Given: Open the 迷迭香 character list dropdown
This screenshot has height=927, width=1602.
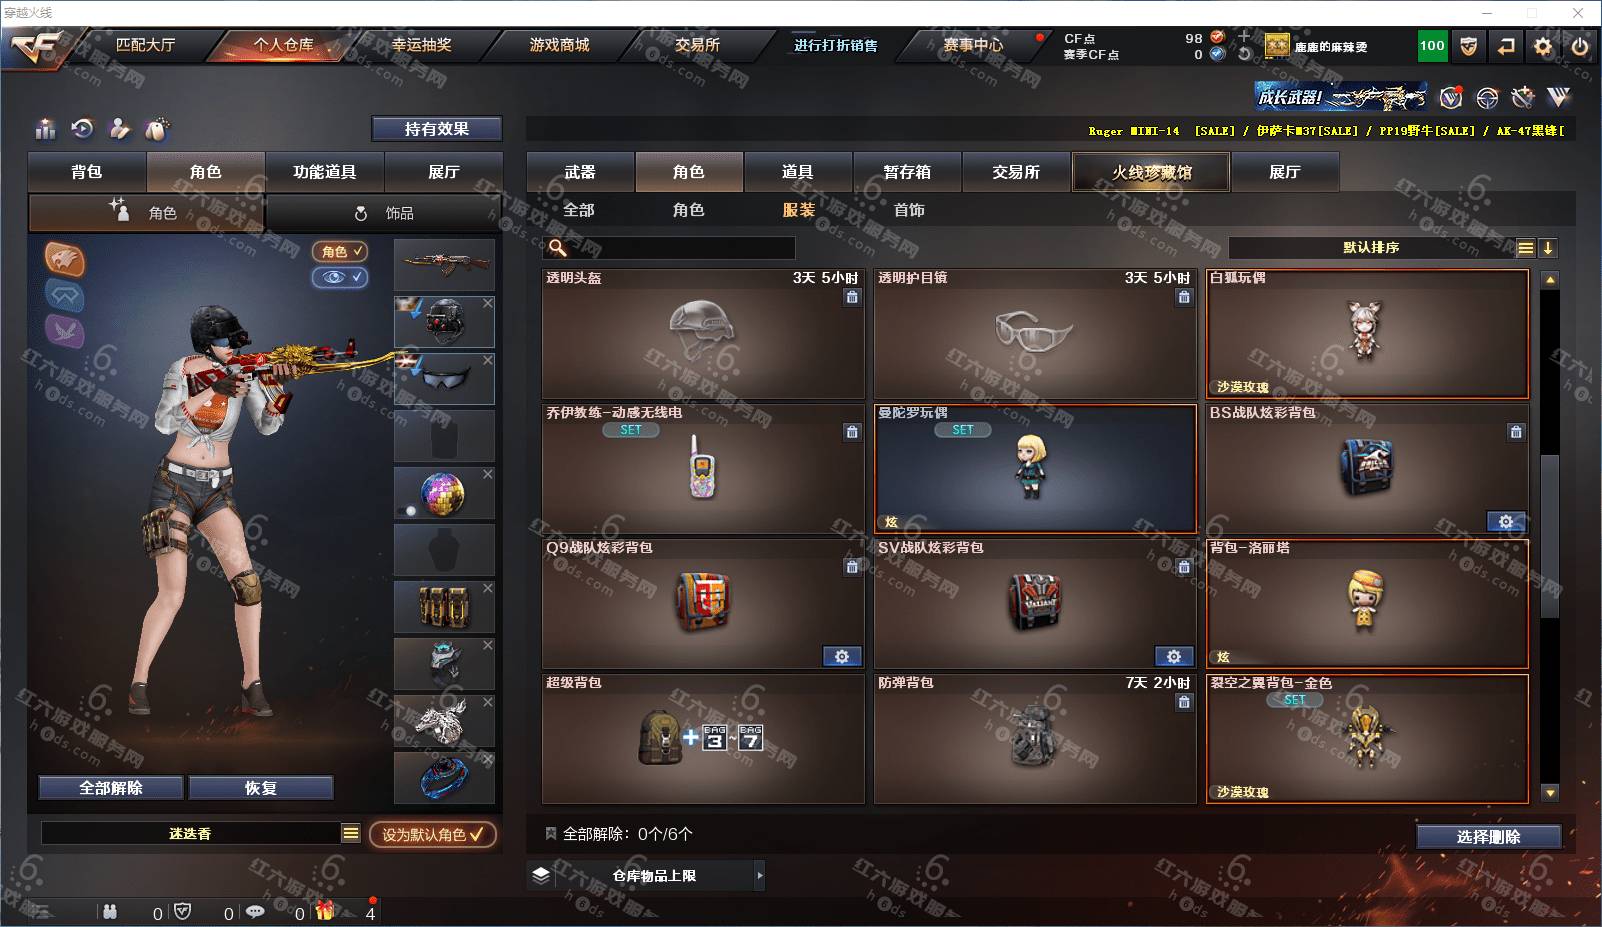Looking at the screenshot, I should [x=350, y=833].
